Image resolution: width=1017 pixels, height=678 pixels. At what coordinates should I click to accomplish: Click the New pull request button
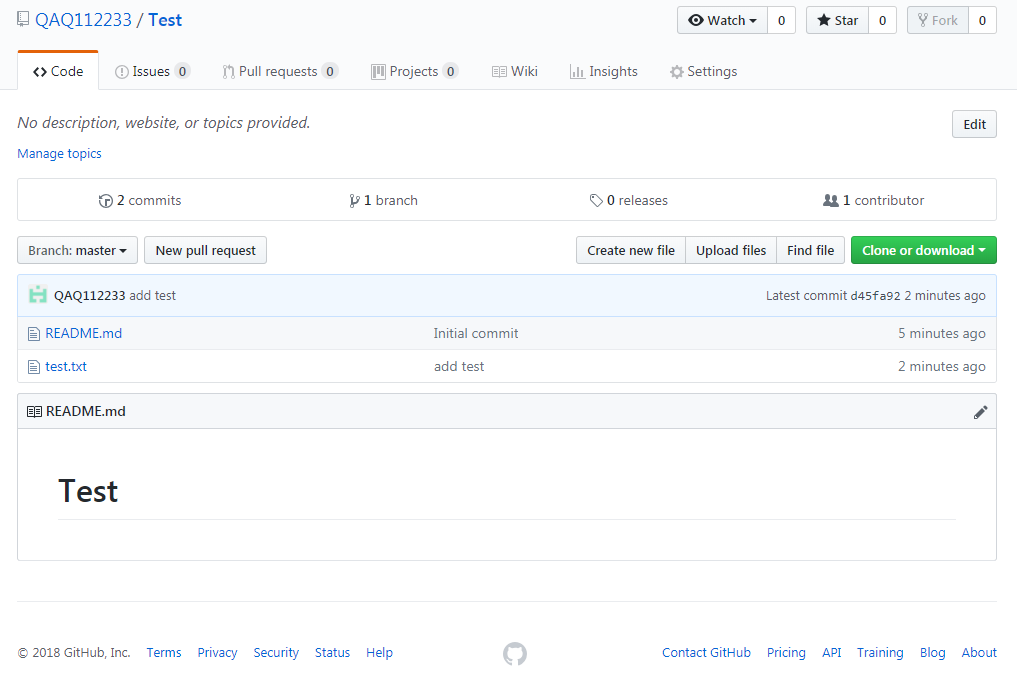pos(205,251)
